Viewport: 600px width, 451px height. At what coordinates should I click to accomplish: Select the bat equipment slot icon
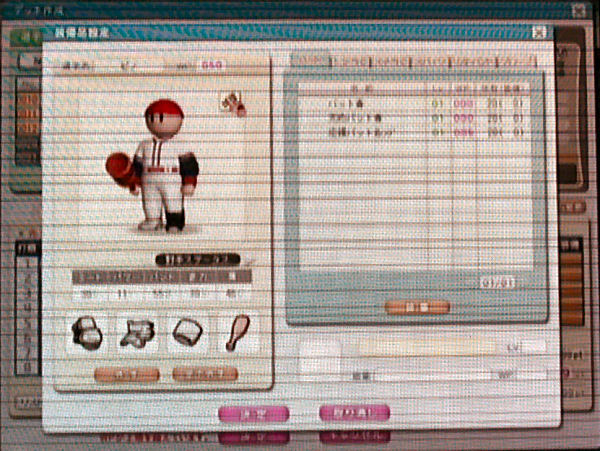pyautogui.click(x=238, y=332)
